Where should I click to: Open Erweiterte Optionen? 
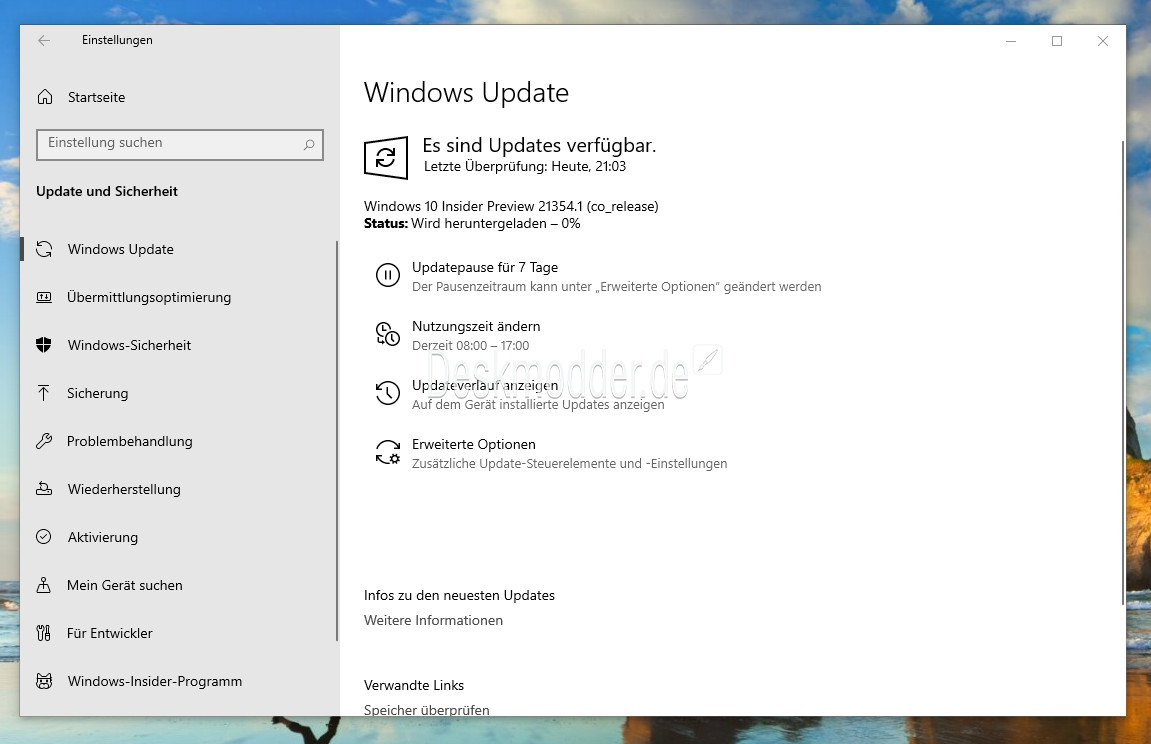tap(473, 444)
